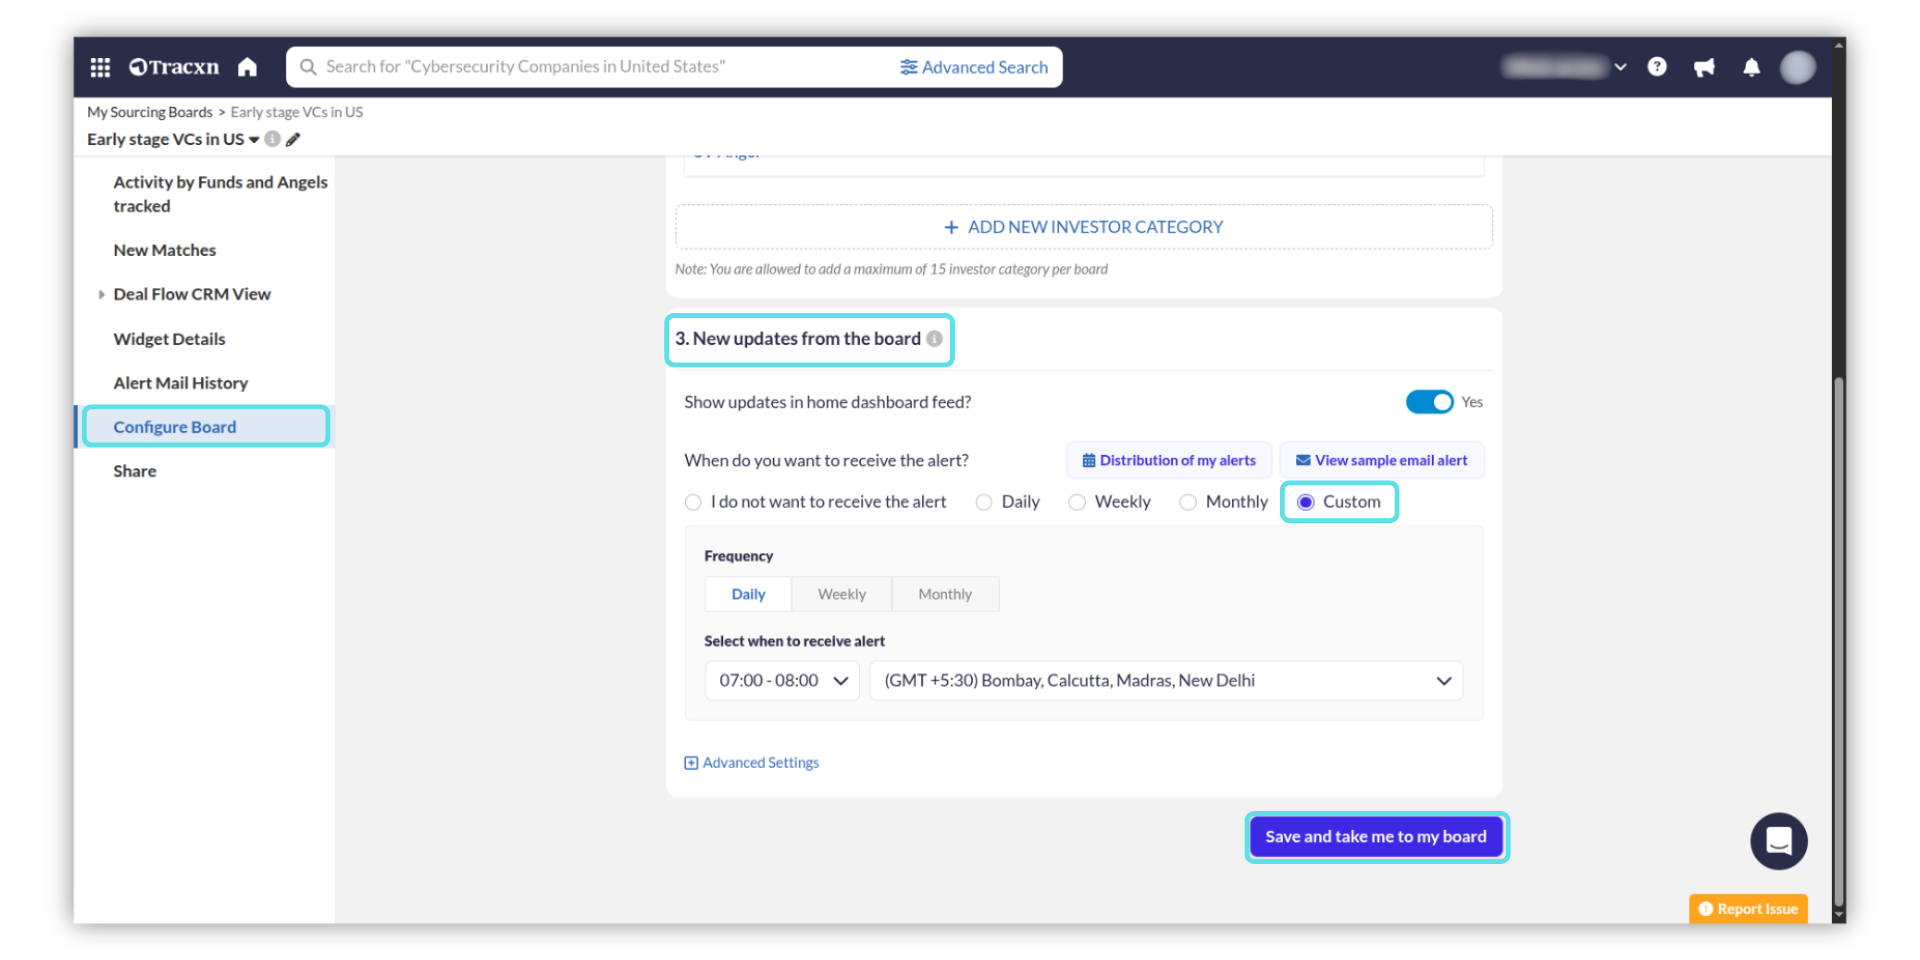Image resolution: width=1920 pixels, height=960 pixels.
Task: Open announcements megaphone icon
Action: 1704,67
